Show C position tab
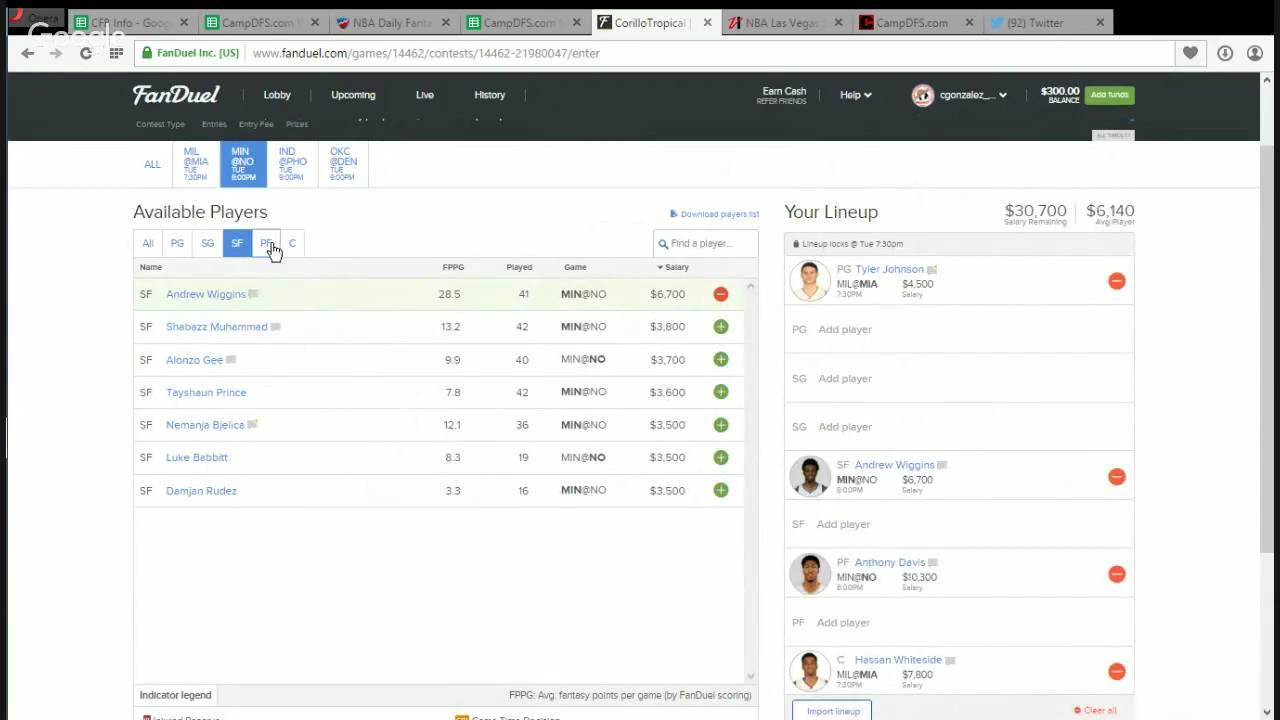Image resolution: width=1280 pixels, height=720 pixels. [x=292, y=243]
